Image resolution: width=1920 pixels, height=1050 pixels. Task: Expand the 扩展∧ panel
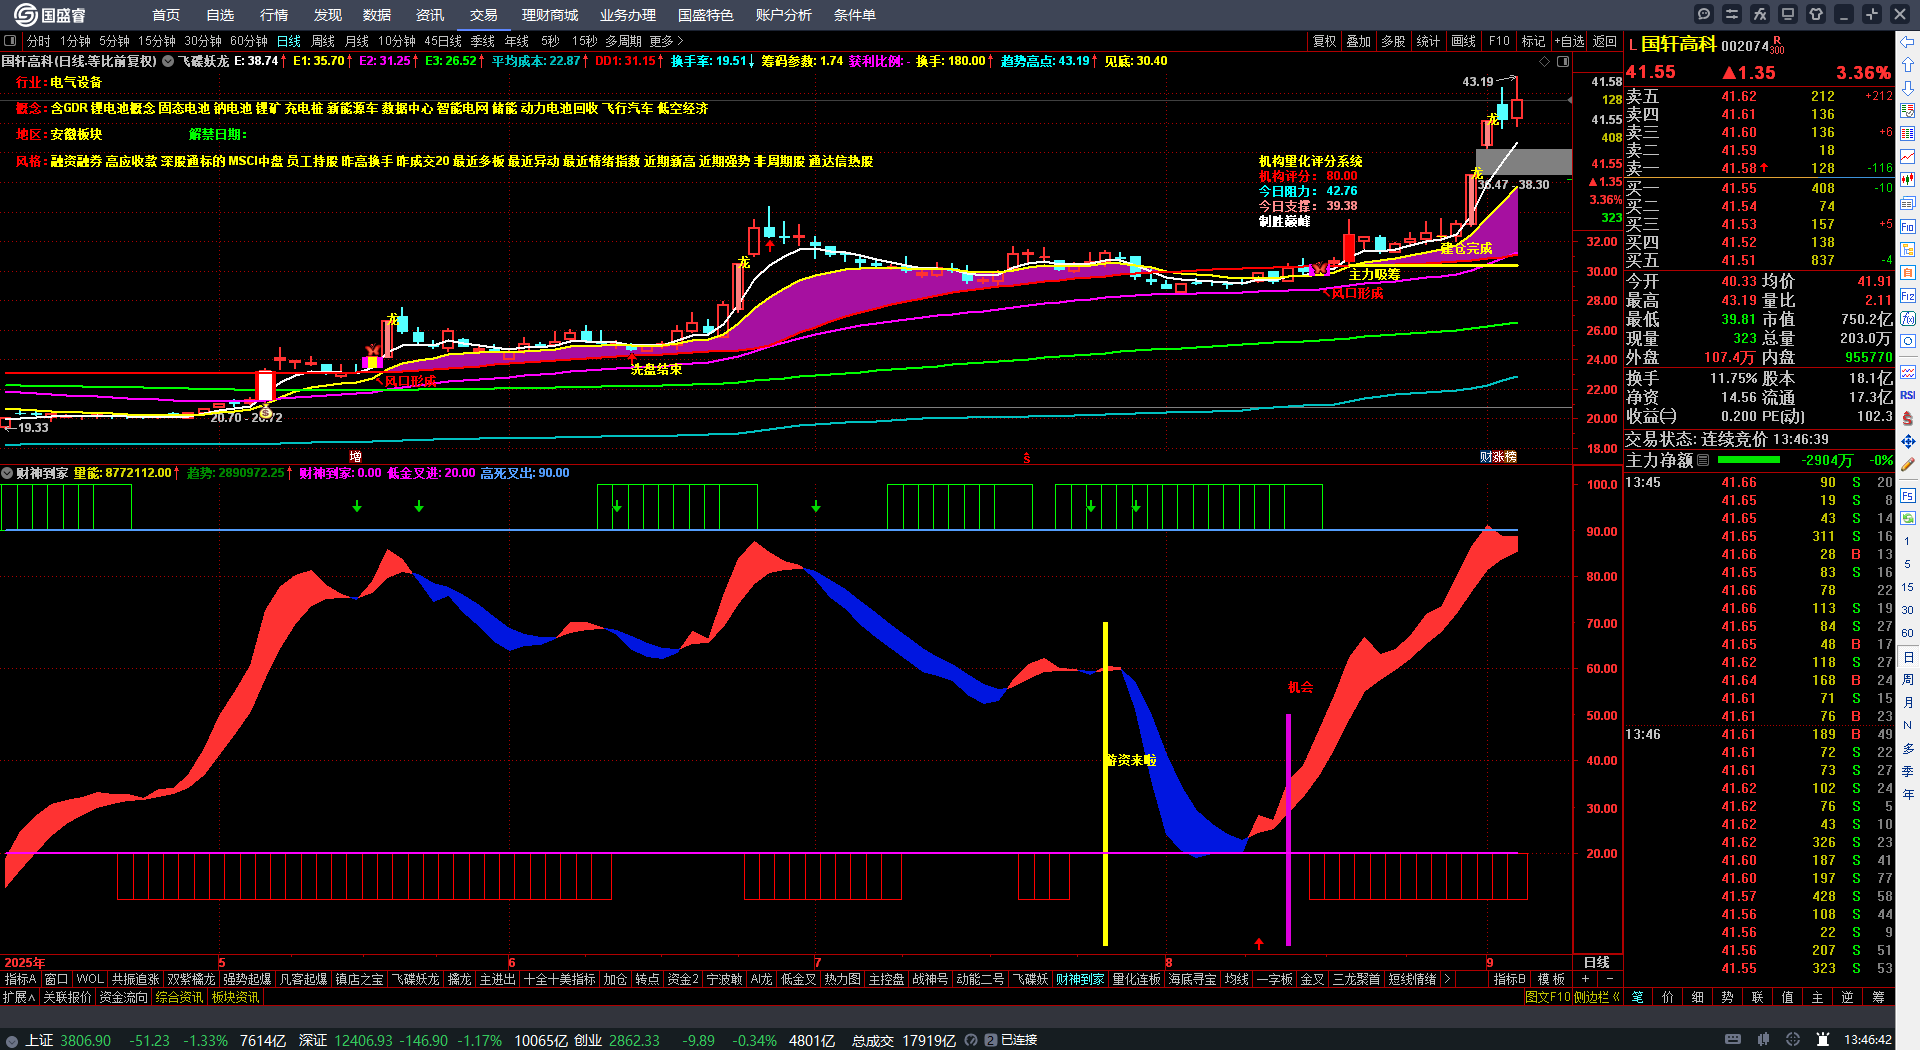click(x=19, y=997)
